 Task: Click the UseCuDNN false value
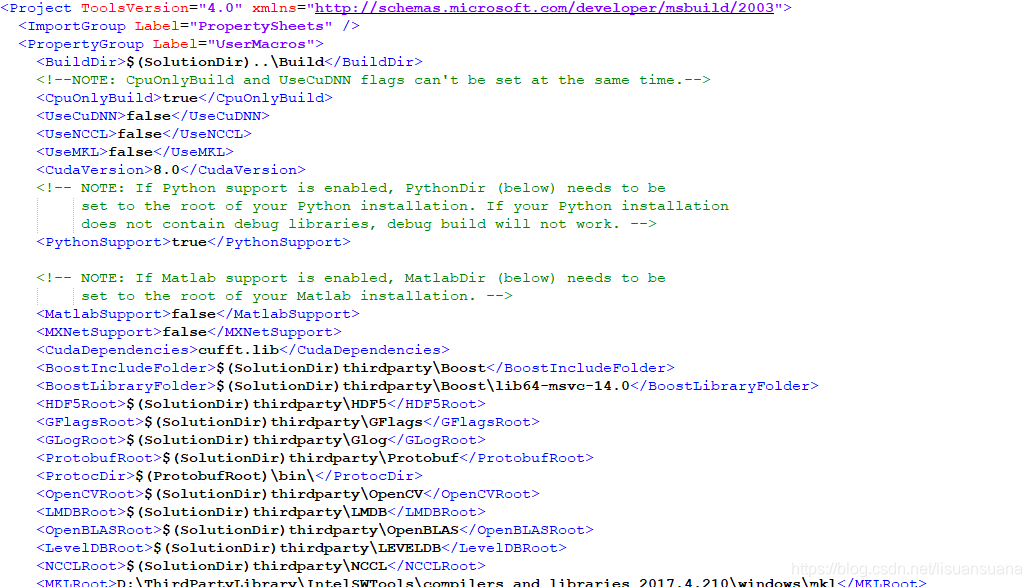tap(149, 116)
